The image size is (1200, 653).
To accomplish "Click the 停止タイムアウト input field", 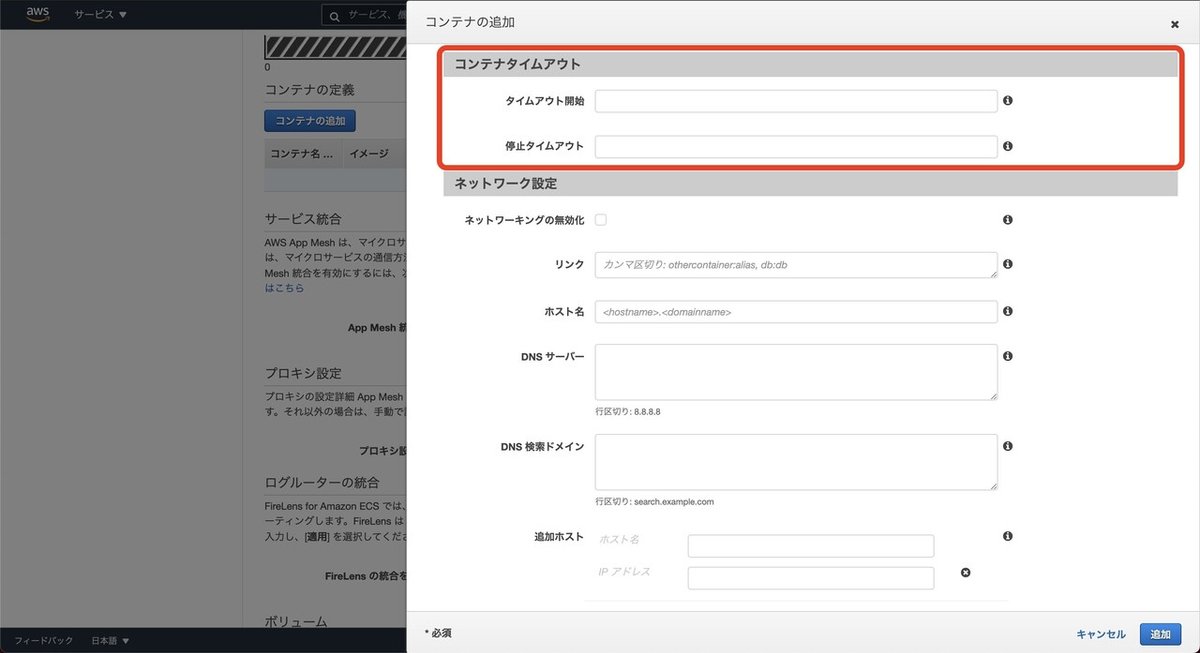I will tap(796, 146).
